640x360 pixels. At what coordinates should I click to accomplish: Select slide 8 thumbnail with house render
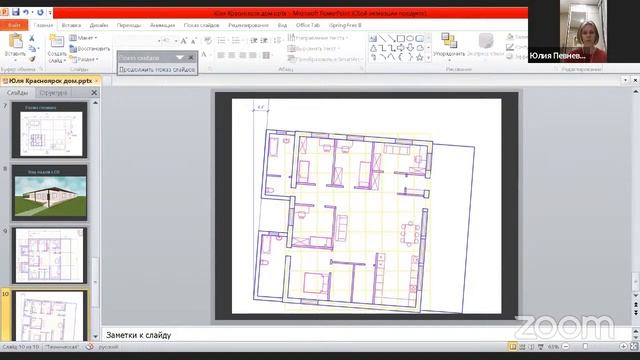[49, 193]
